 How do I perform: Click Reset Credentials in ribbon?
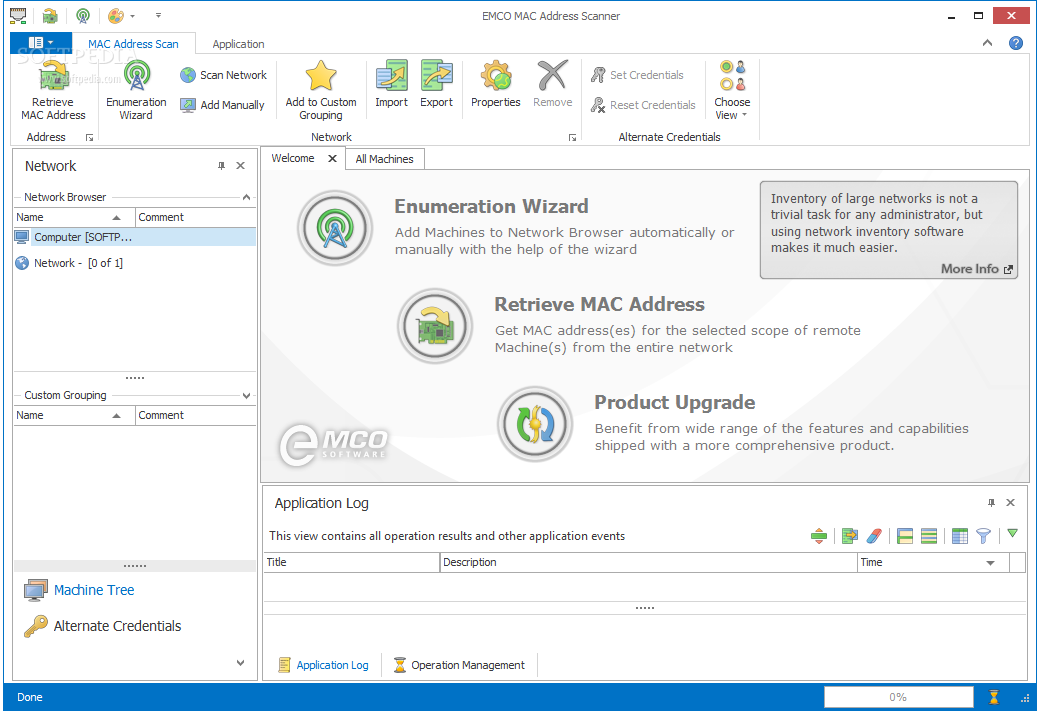coord(643,105)
